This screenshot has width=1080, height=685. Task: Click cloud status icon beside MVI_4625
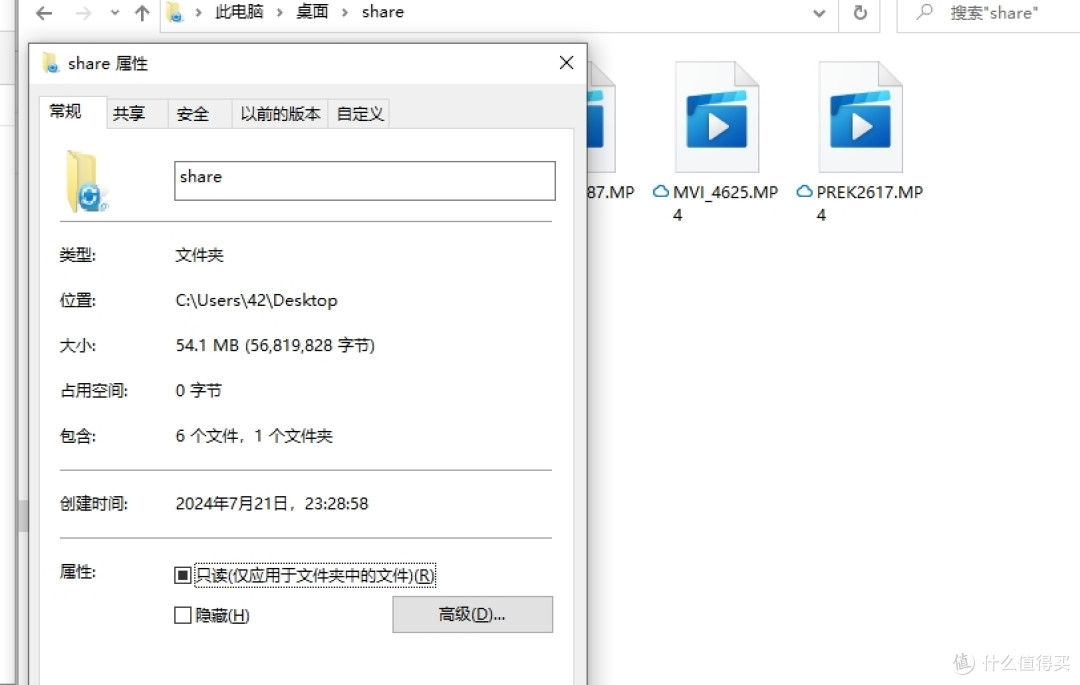(661, 191)
